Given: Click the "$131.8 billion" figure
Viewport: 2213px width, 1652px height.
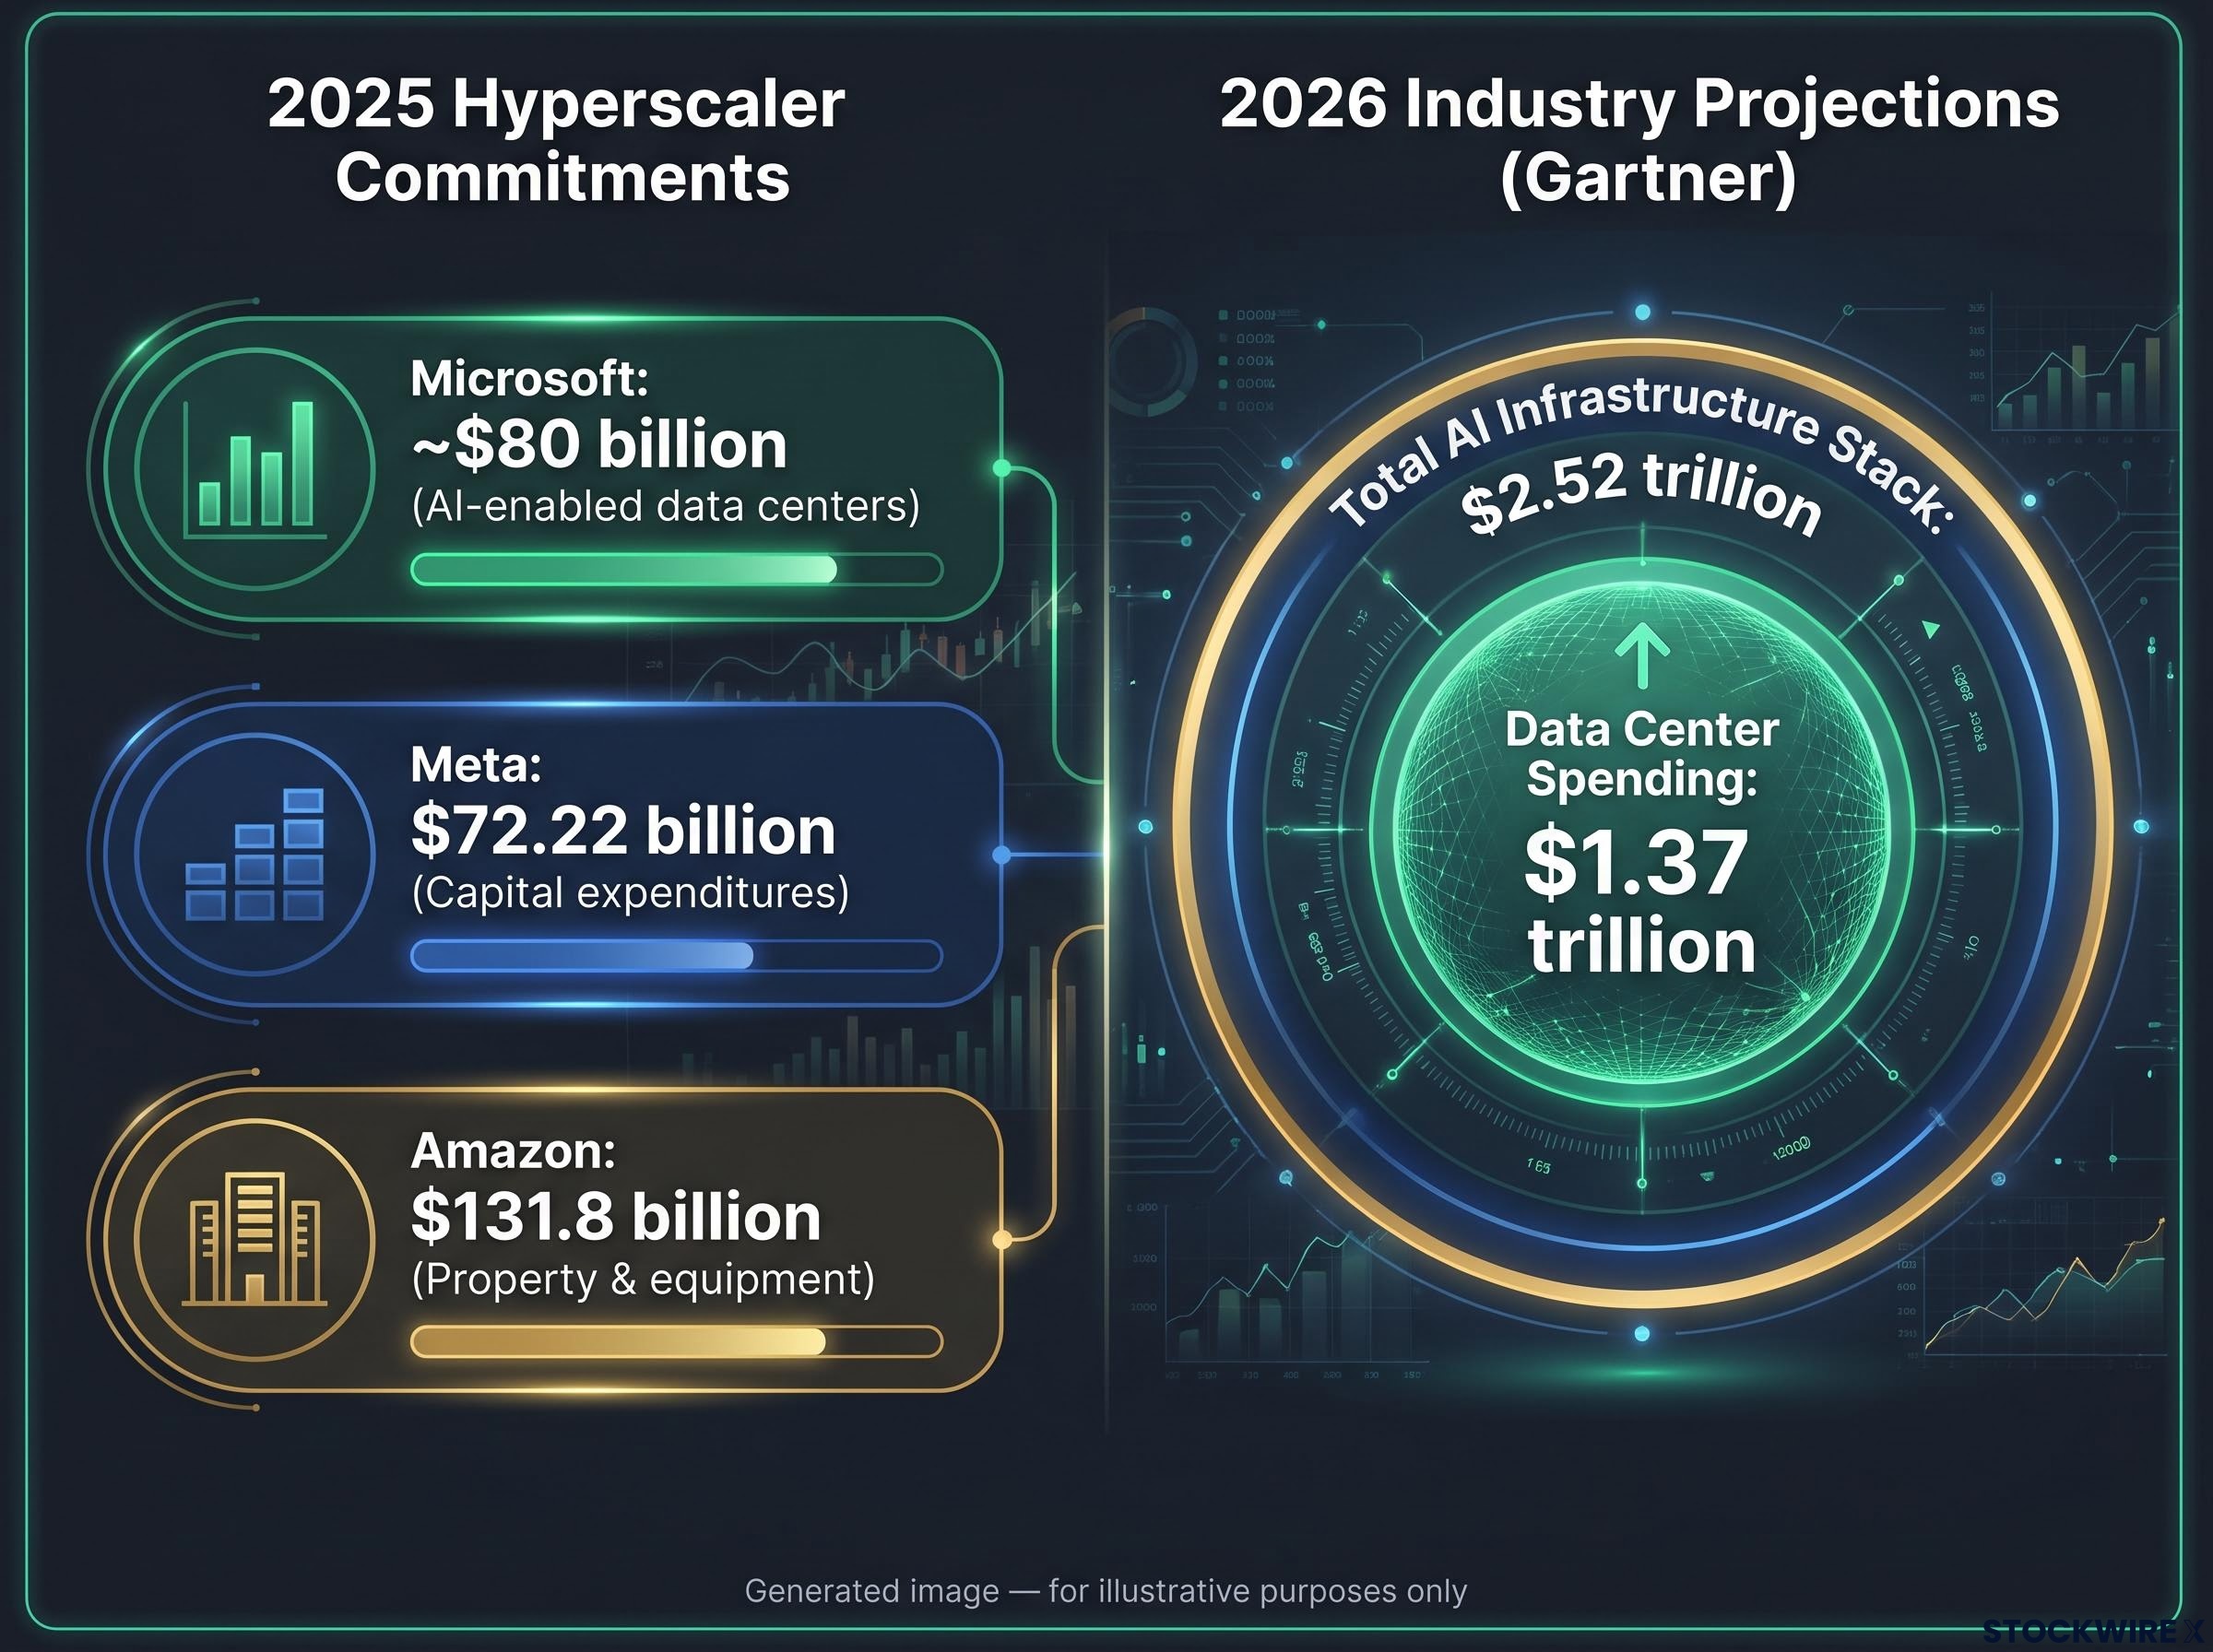Looking at the screenshot, I should pyautogui.click(x=617, y=1216).
